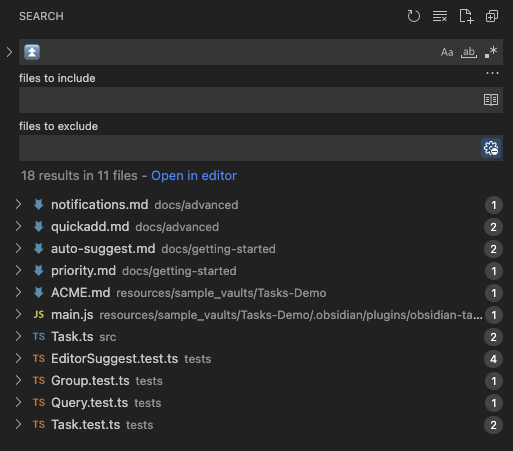
Task: Refresh the search results
Action: (413, 16)
